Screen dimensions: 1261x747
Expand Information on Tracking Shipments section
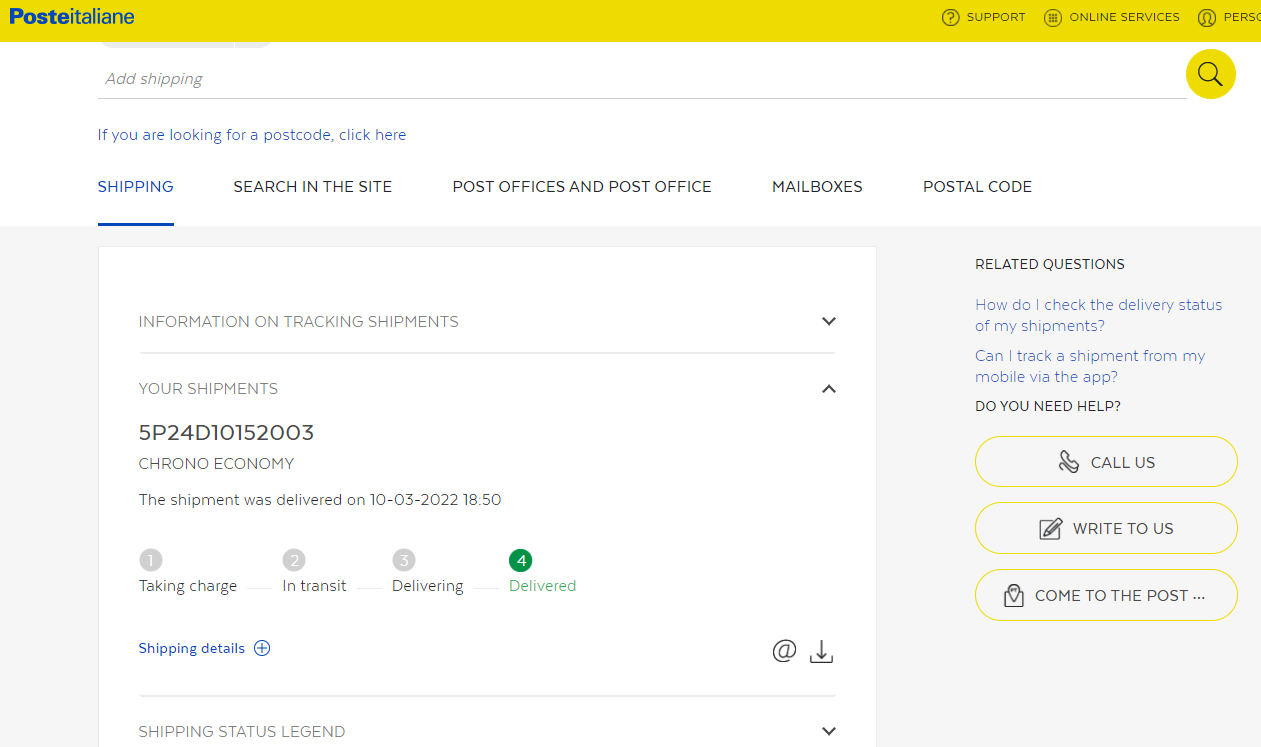828,322
